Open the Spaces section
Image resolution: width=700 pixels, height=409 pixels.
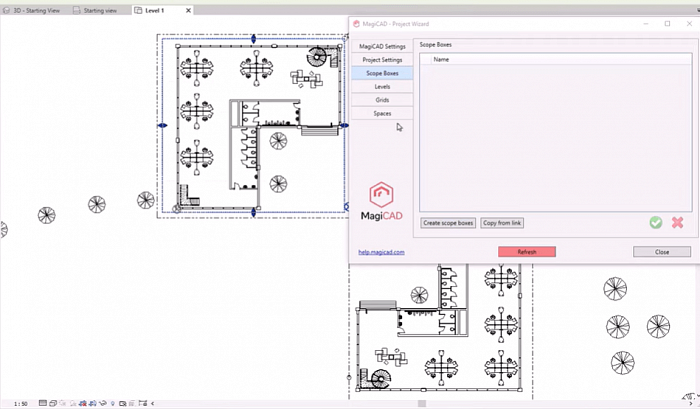coord(382,114)
